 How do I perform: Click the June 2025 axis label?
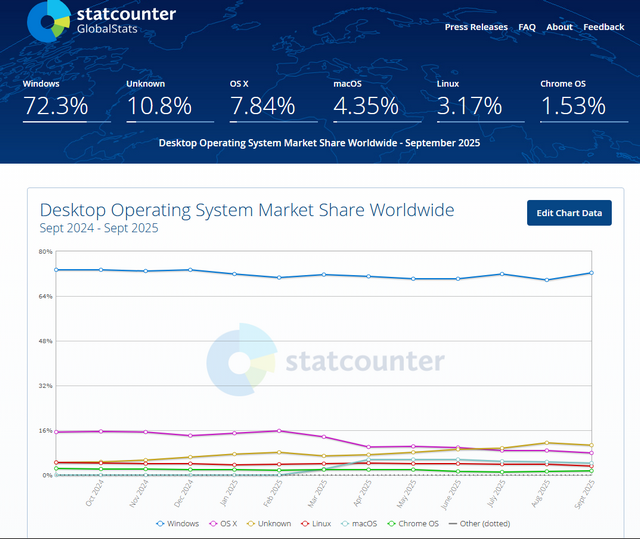(x=451, y=495)
